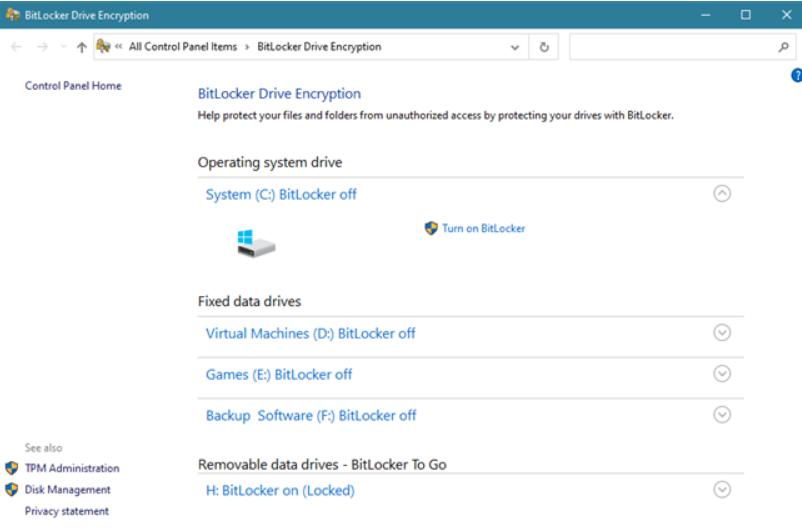Click the search magnifier icon
802x531 pixels.
click(x=783, y=47)
